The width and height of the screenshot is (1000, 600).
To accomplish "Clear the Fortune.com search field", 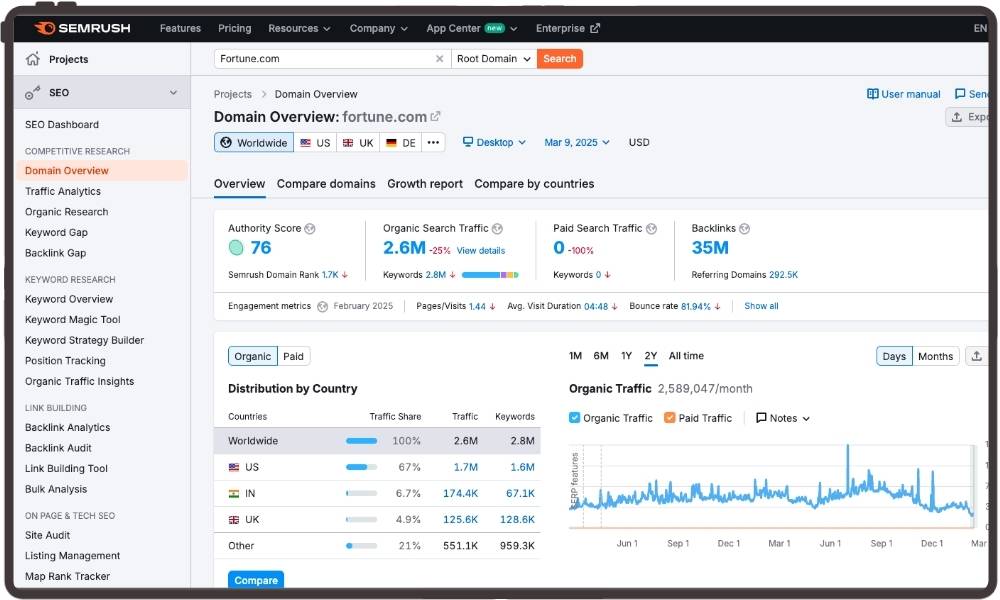I will click(x=439, y=59).
